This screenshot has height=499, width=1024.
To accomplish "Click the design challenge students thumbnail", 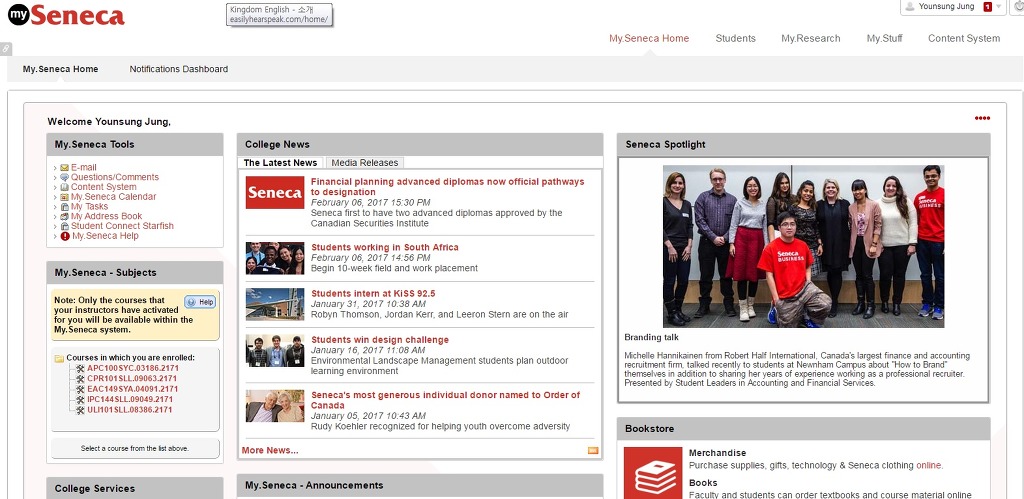I will [x=275, y=351].
